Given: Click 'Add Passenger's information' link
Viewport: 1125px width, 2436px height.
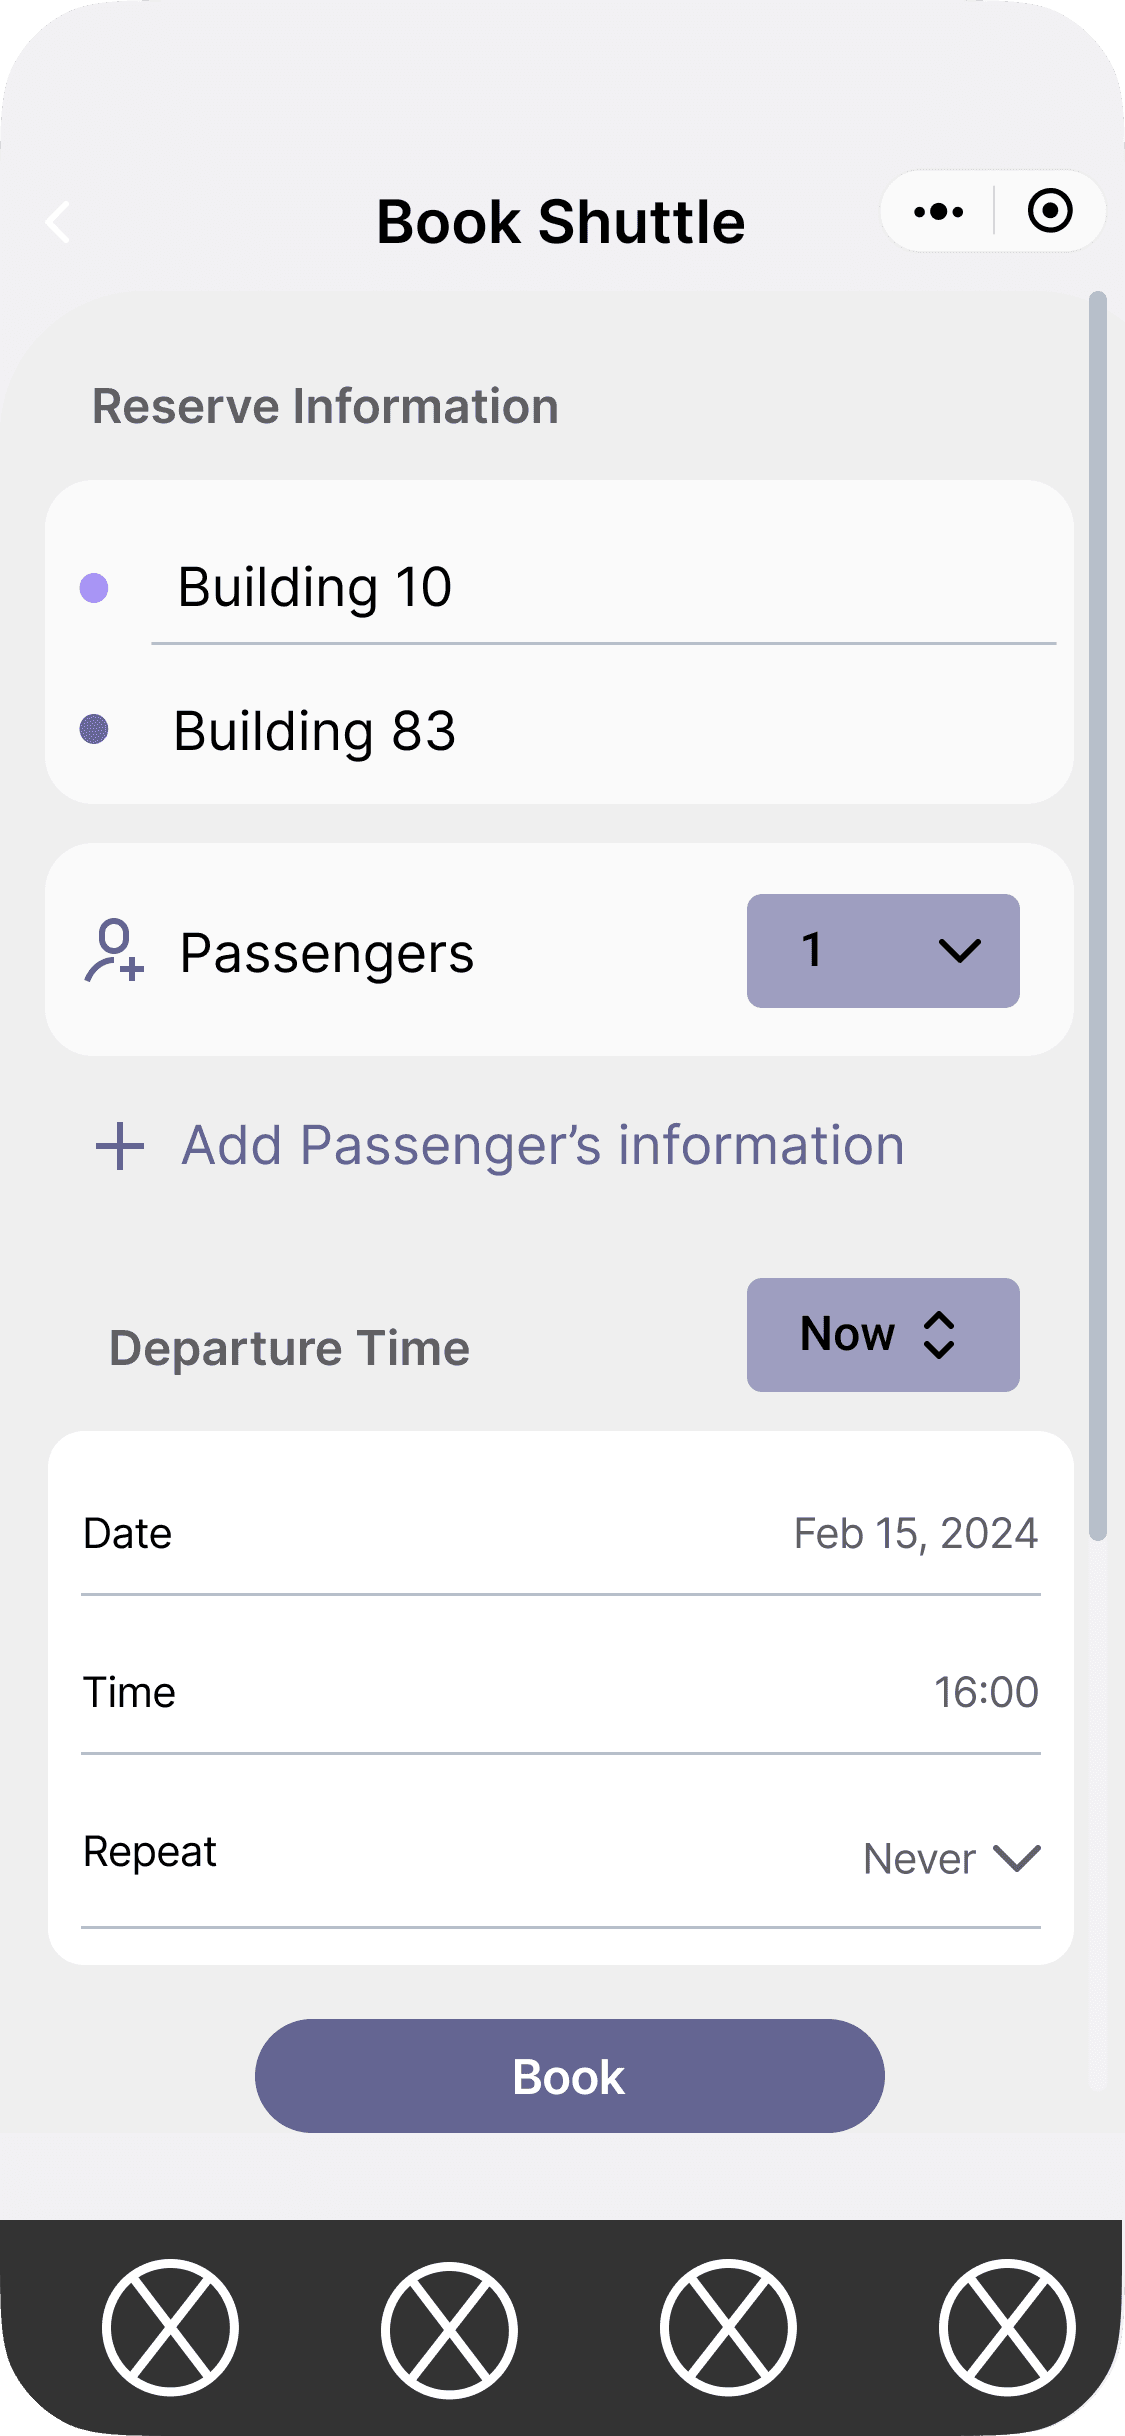Looking at the screenshot, I should 542,1146.
